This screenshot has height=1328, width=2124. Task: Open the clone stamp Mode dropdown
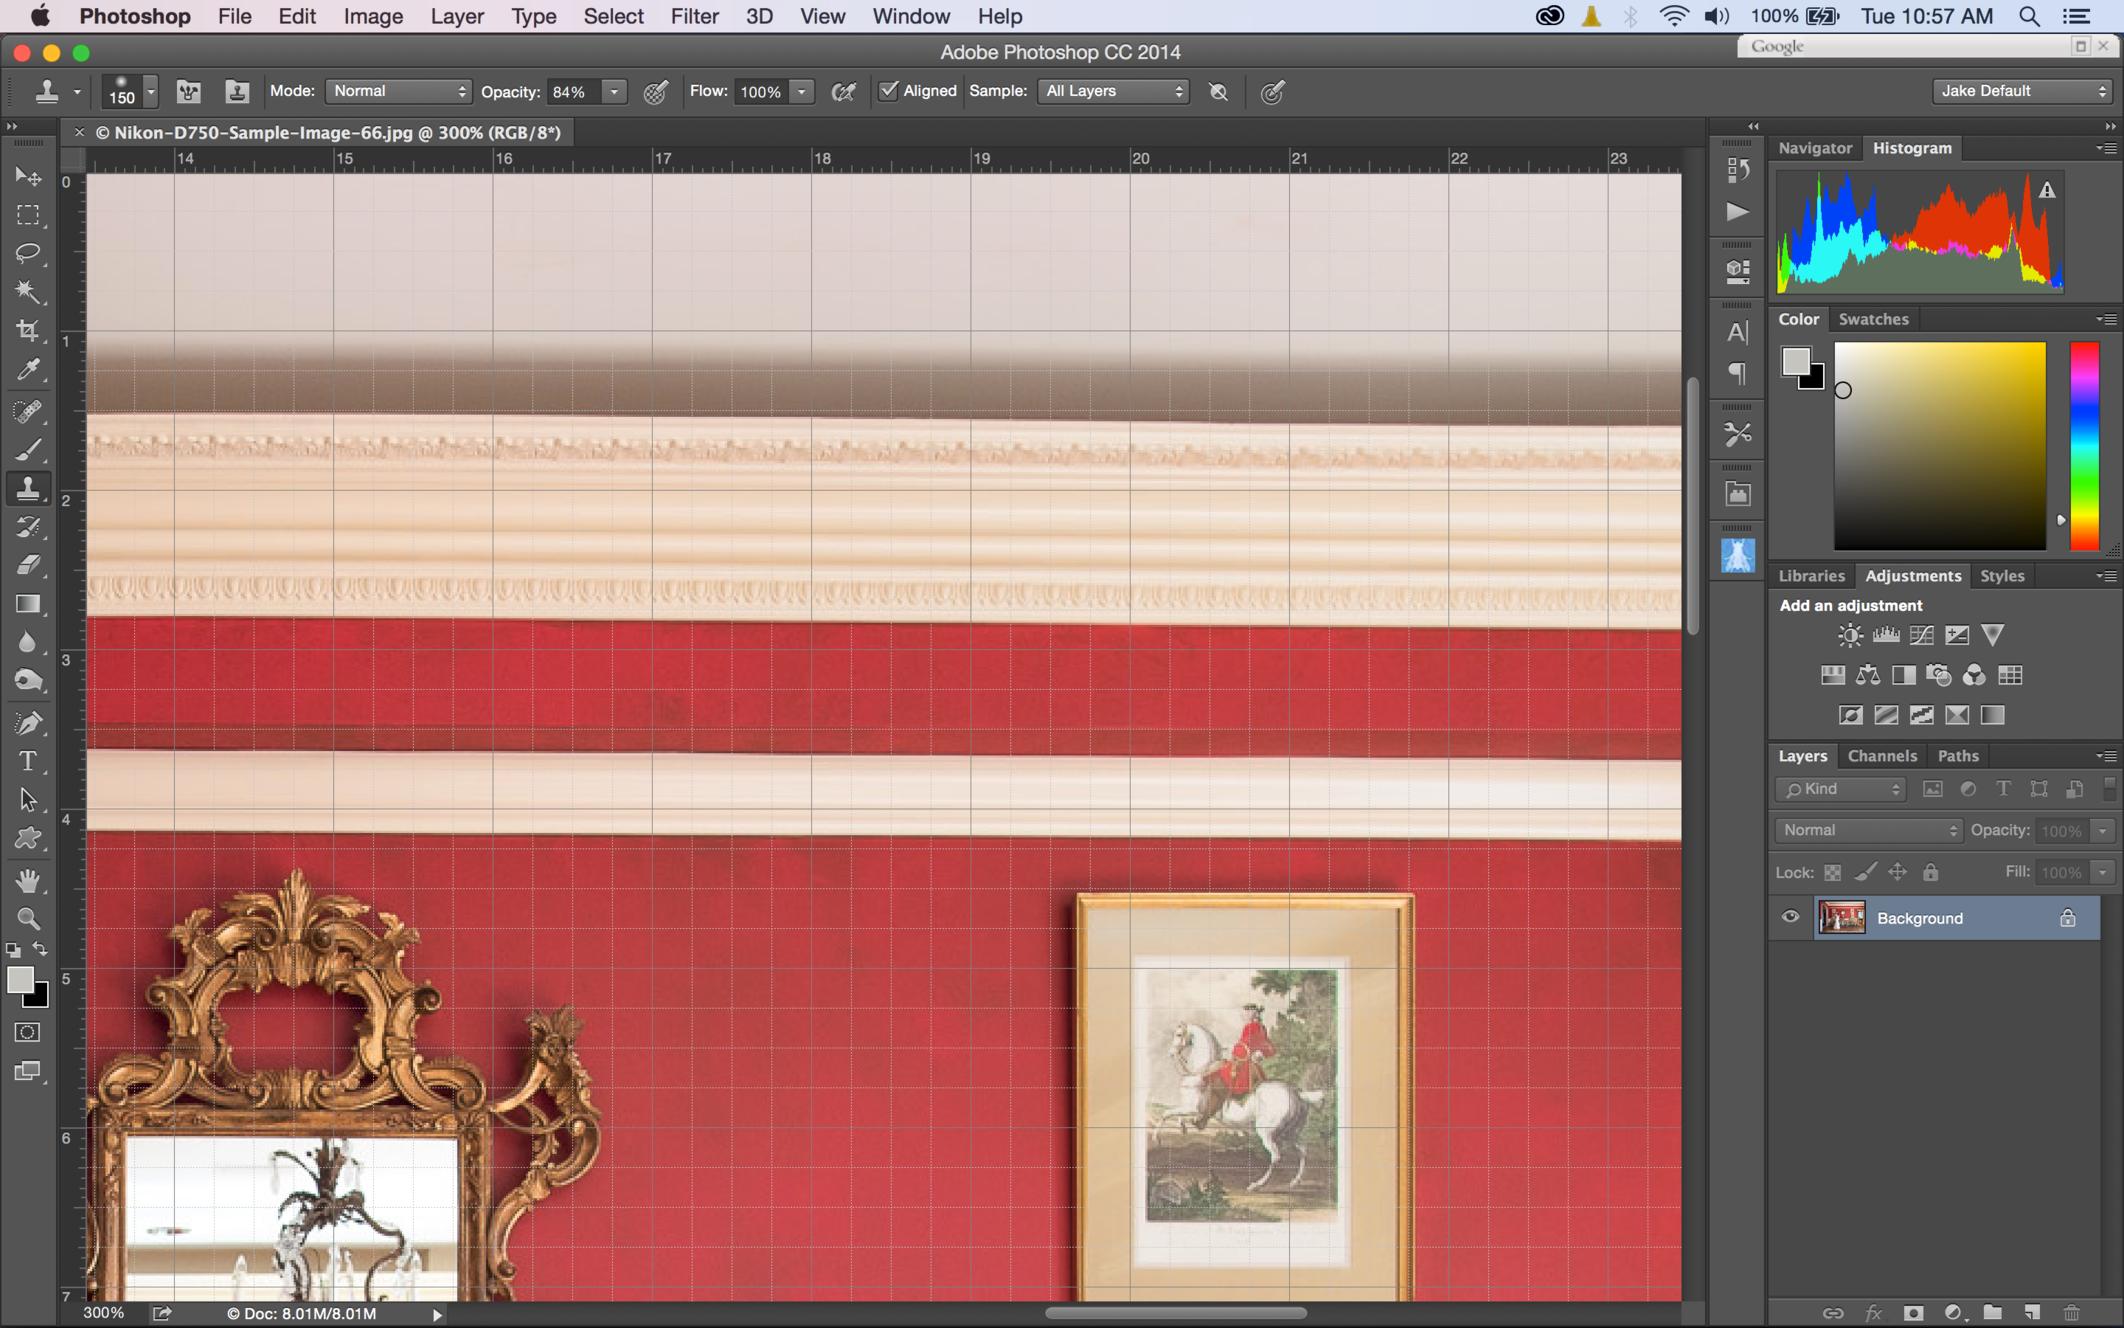(398, 91)
